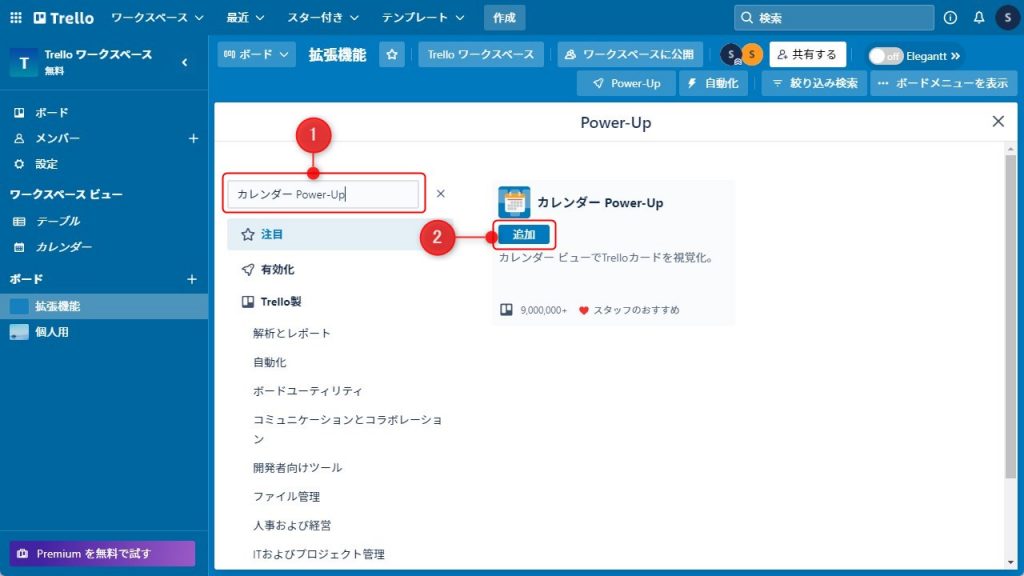Screen dimensions: 1024x576
Task: Select the 注目 category
Action: tap(340, 234)
